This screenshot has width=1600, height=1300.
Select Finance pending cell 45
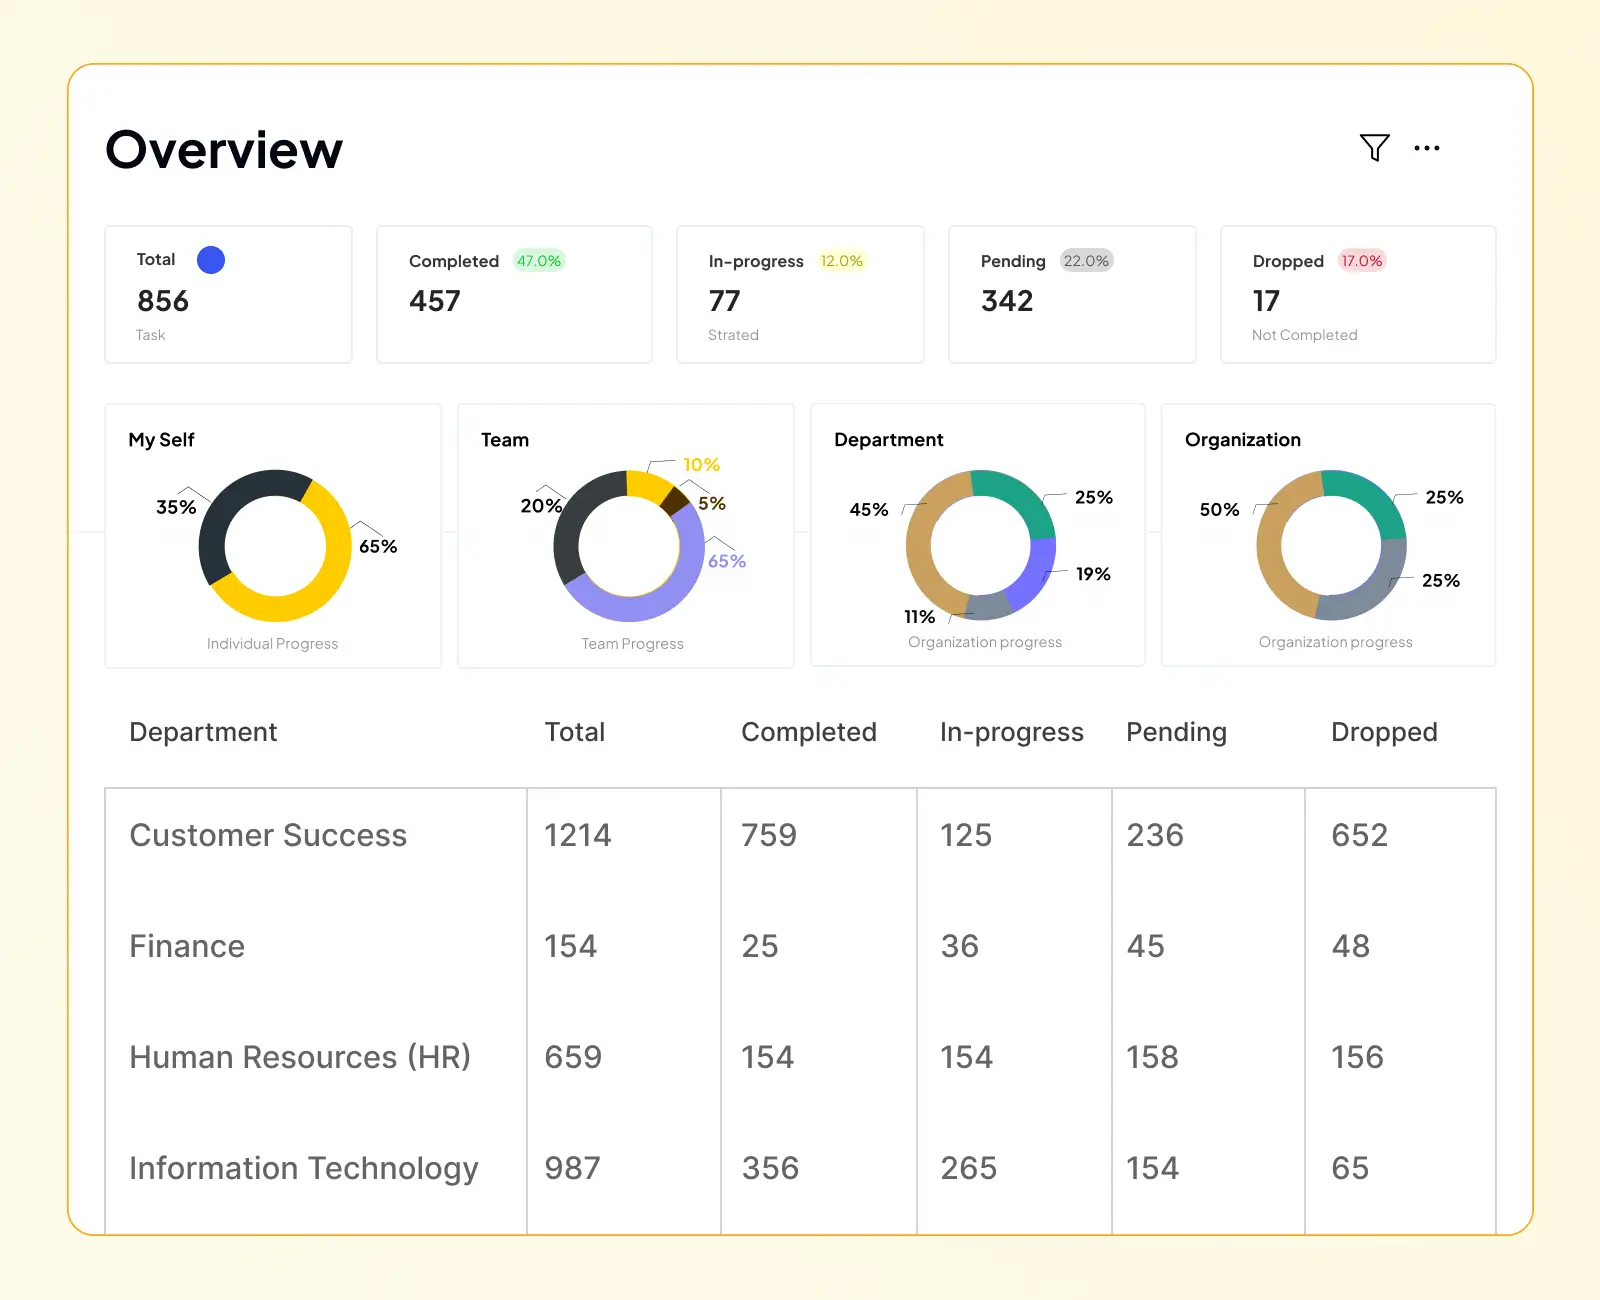pos(1146,946)
